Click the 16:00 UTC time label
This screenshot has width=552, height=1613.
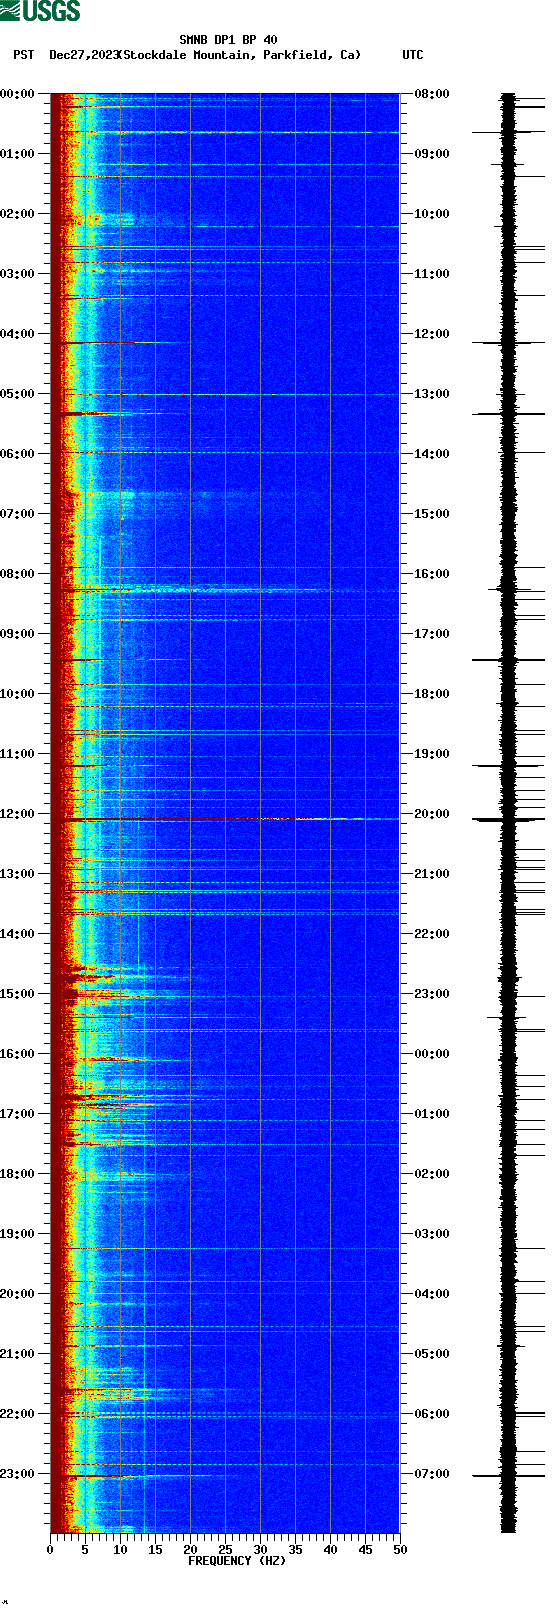pos(431,574)
